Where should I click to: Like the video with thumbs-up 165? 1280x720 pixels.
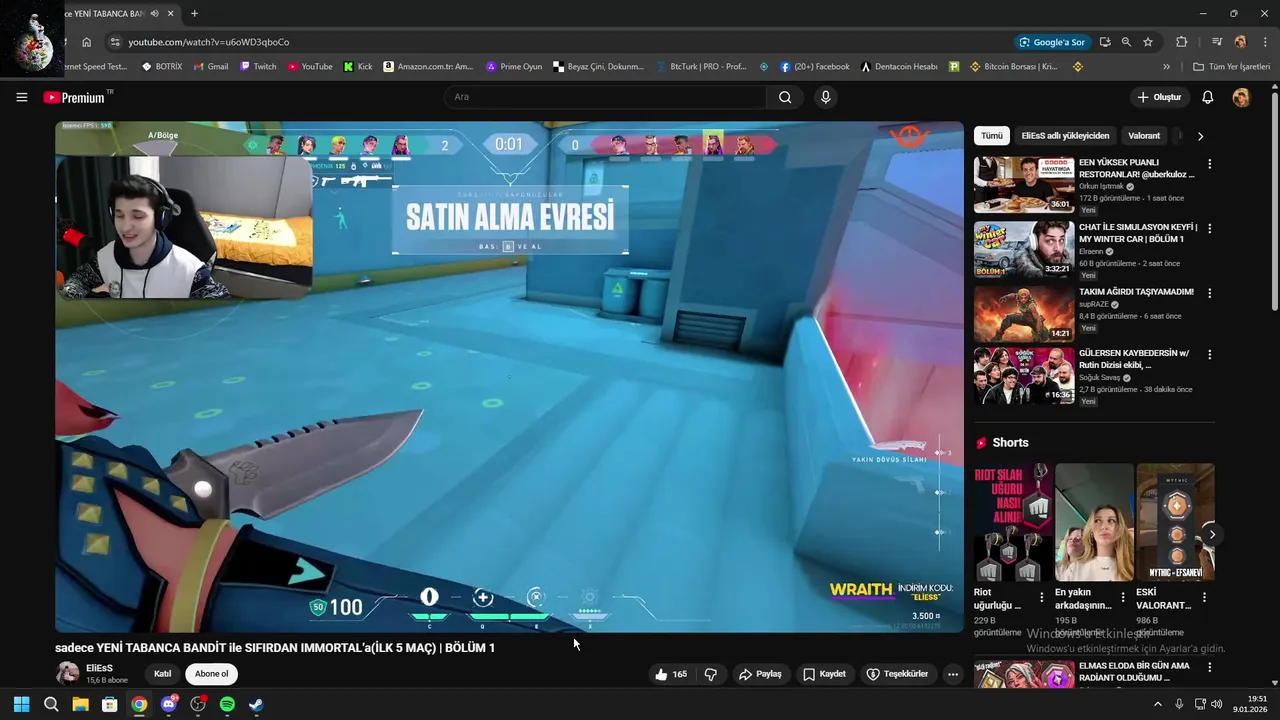point(671,674)
